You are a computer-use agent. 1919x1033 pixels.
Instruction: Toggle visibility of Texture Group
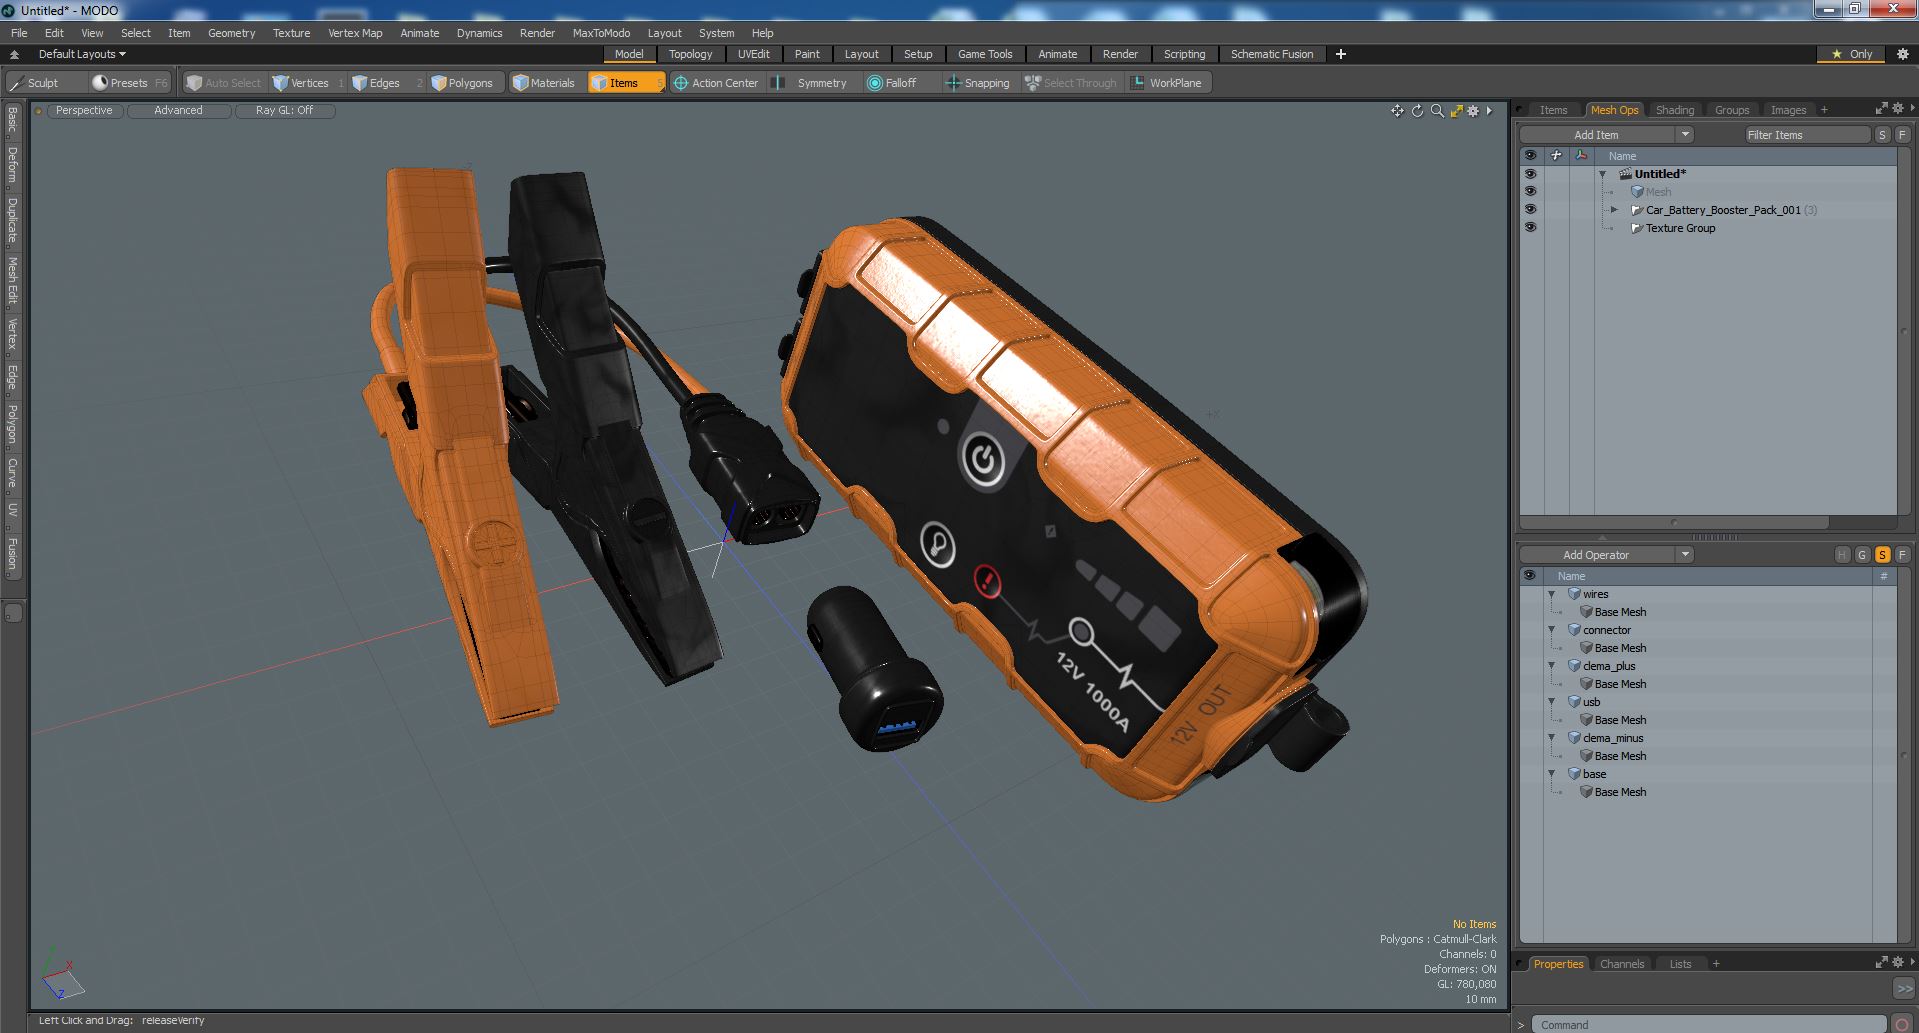click(1530, 228)
